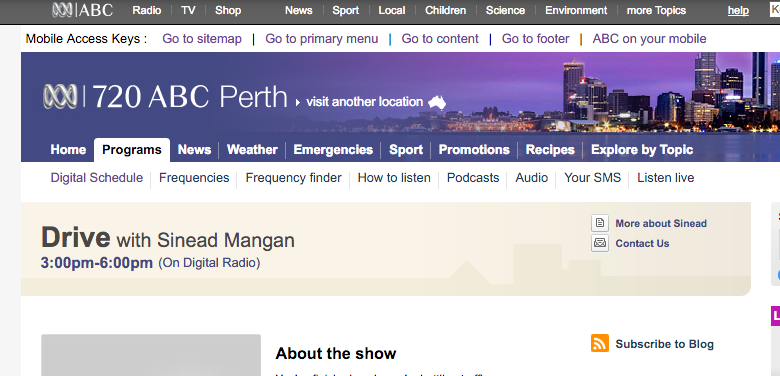Click the Mobile Access Keys label
780x376 pixels.
coord(87,39)
